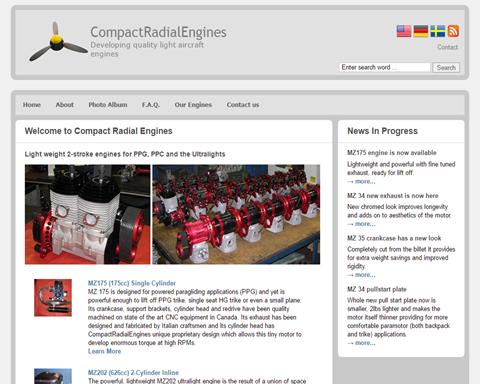Switch to German via the flag icon
The image size is (480, 384).
(421, 31)
